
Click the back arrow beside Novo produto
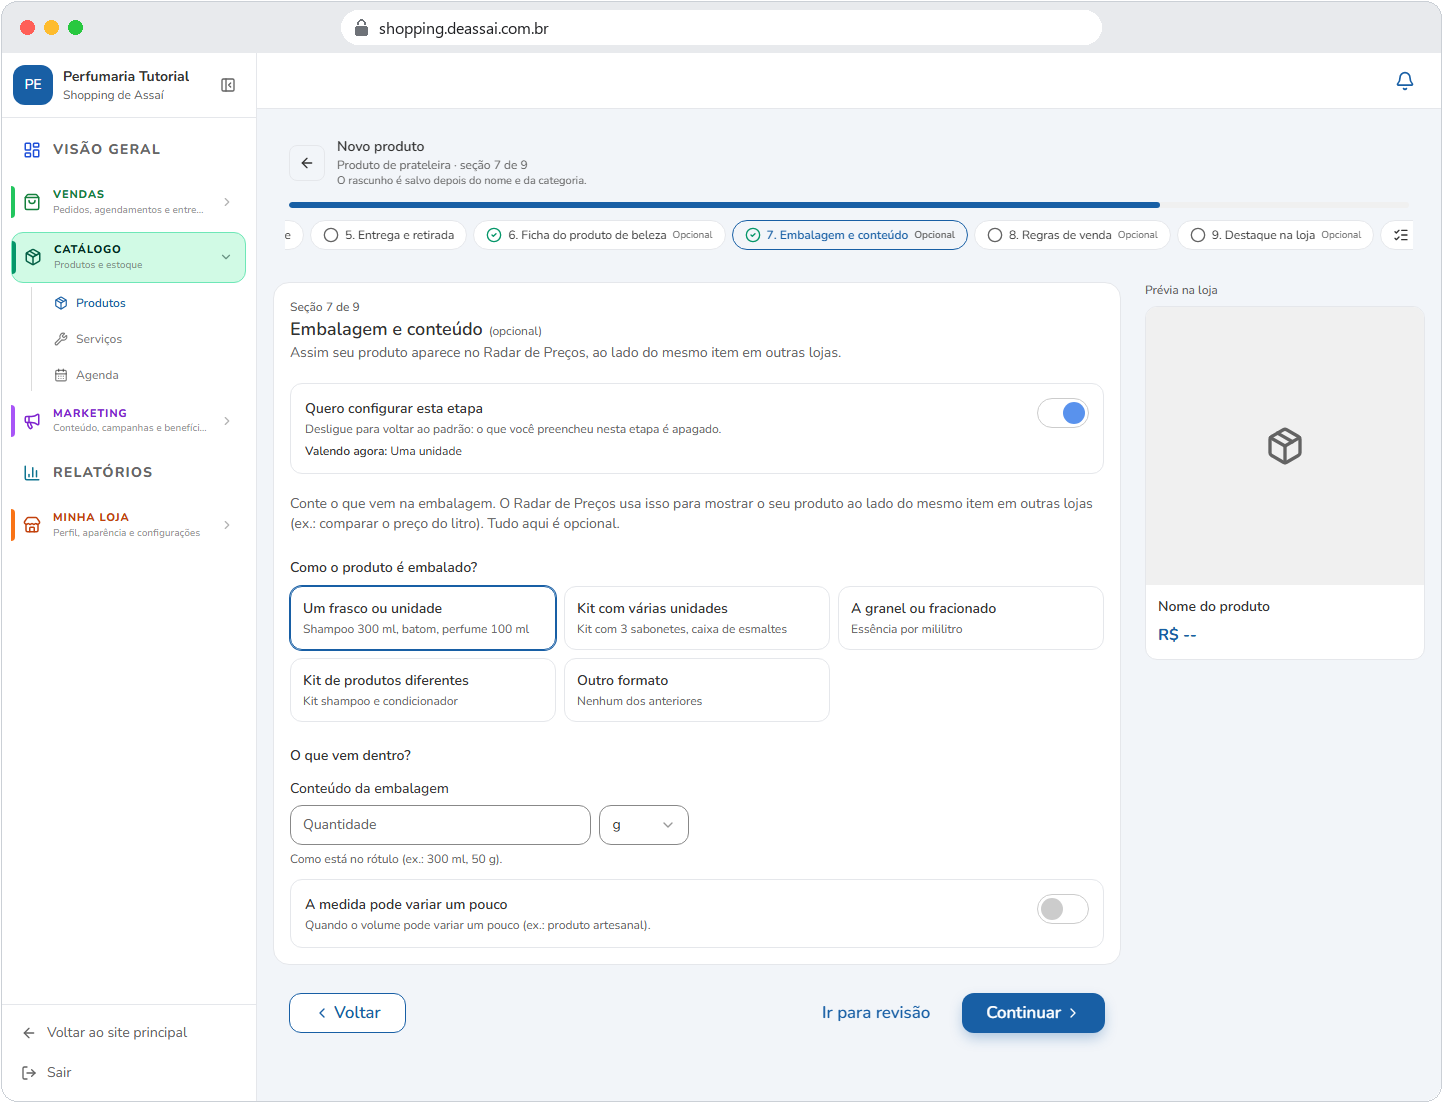point(307,163)
